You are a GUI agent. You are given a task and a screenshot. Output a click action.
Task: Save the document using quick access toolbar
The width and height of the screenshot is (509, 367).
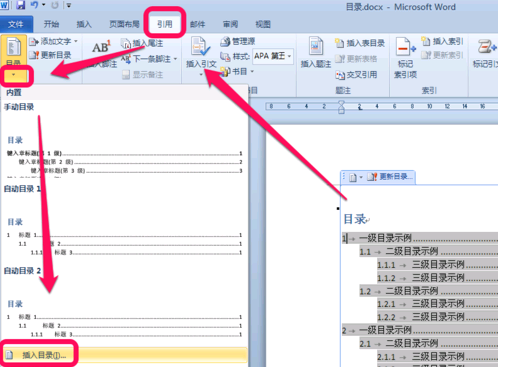click(x=20, y=5)
